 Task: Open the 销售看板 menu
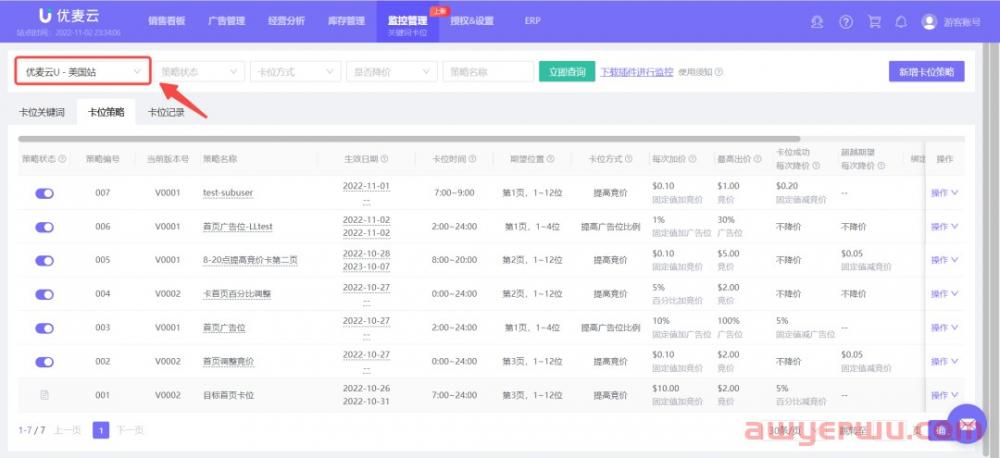point(166,21)
